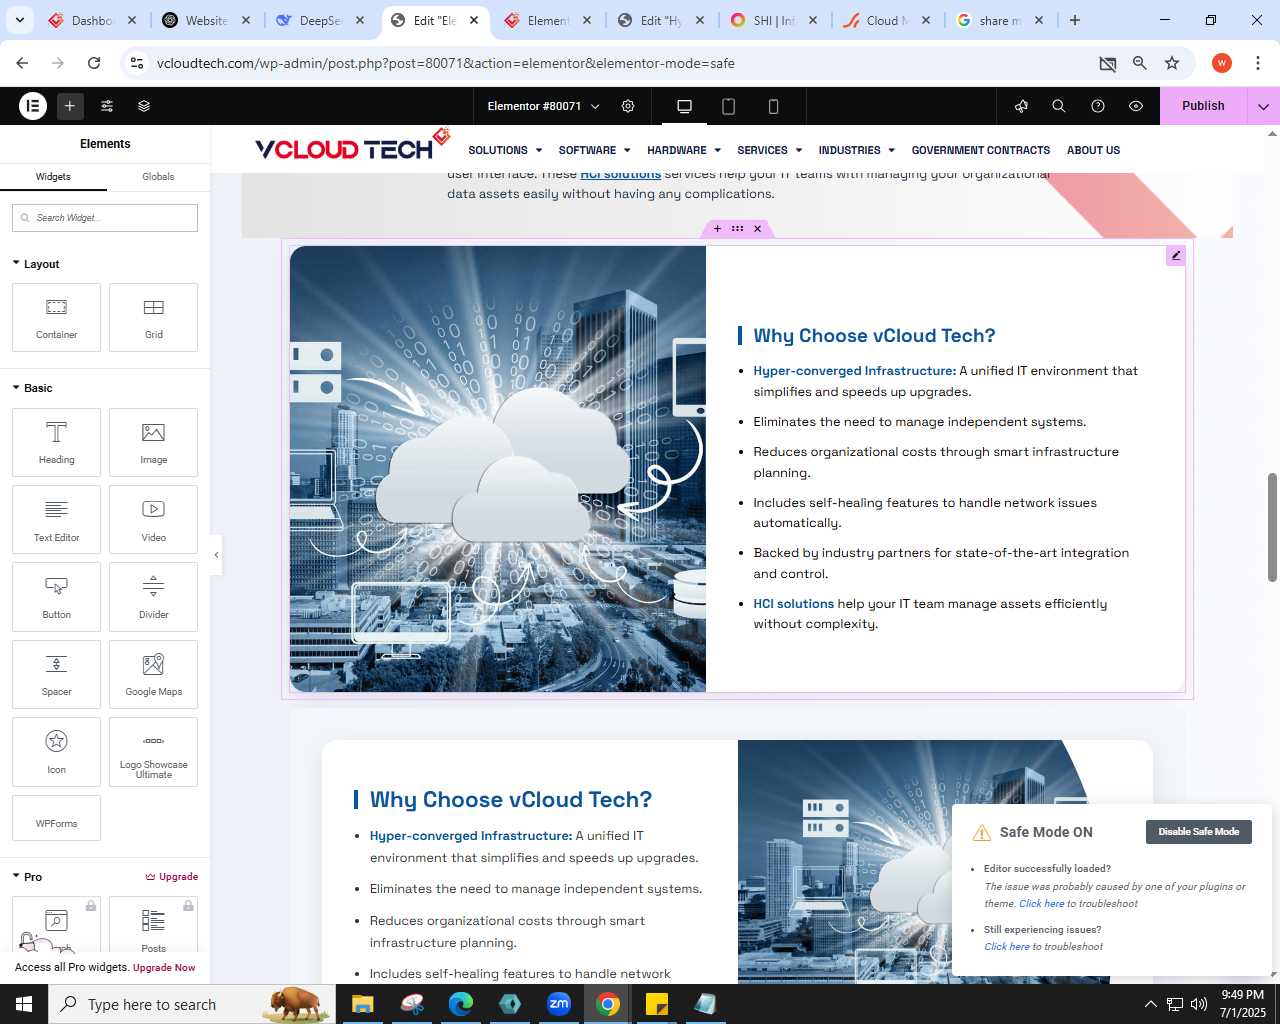The image size is (1280, 1024).
Task: Select the Logo Showcase Ultimate widget
Action: point(153,752)
